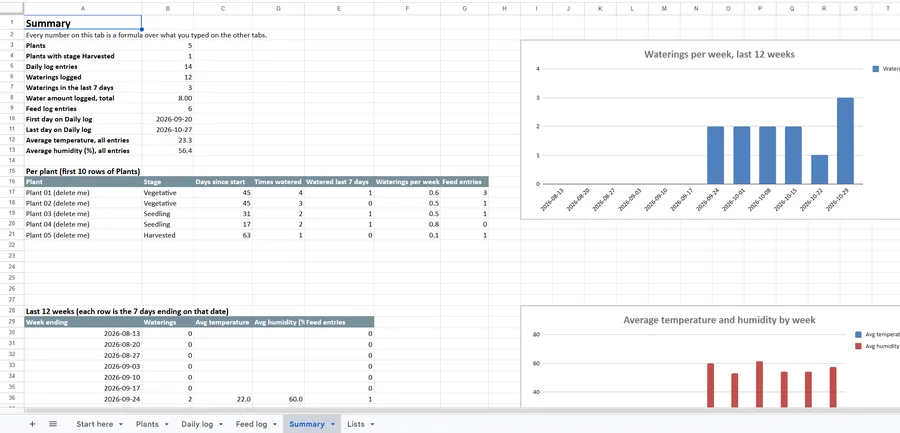
Task: Switch to the Start here tab
Action: click(x=95, y=424)
